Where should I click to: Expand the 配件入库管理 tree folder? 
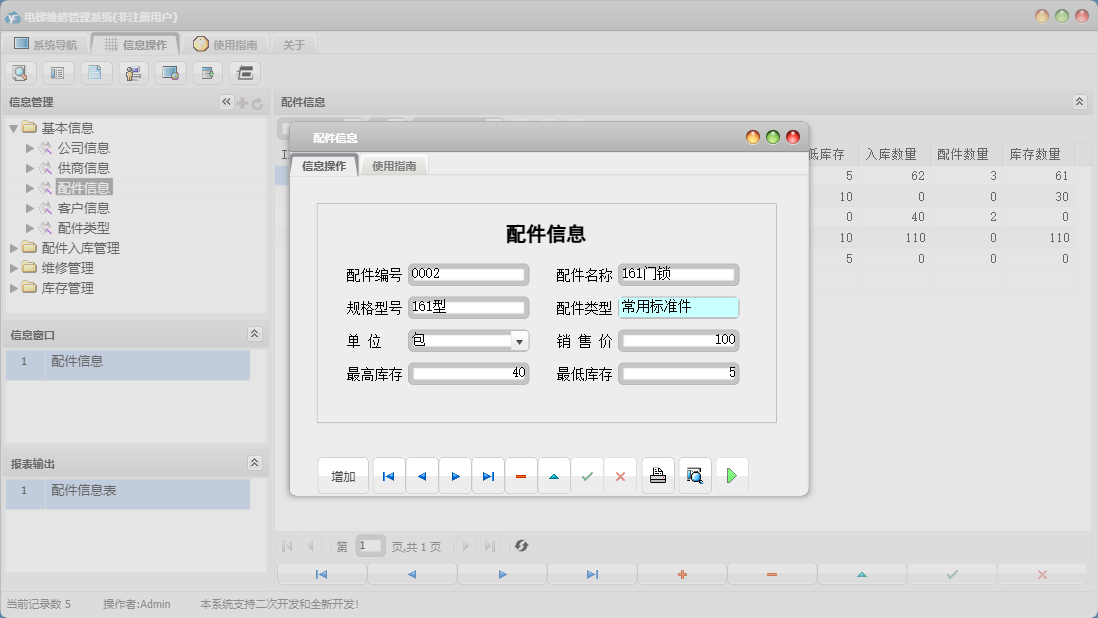[x=14, y=248]
